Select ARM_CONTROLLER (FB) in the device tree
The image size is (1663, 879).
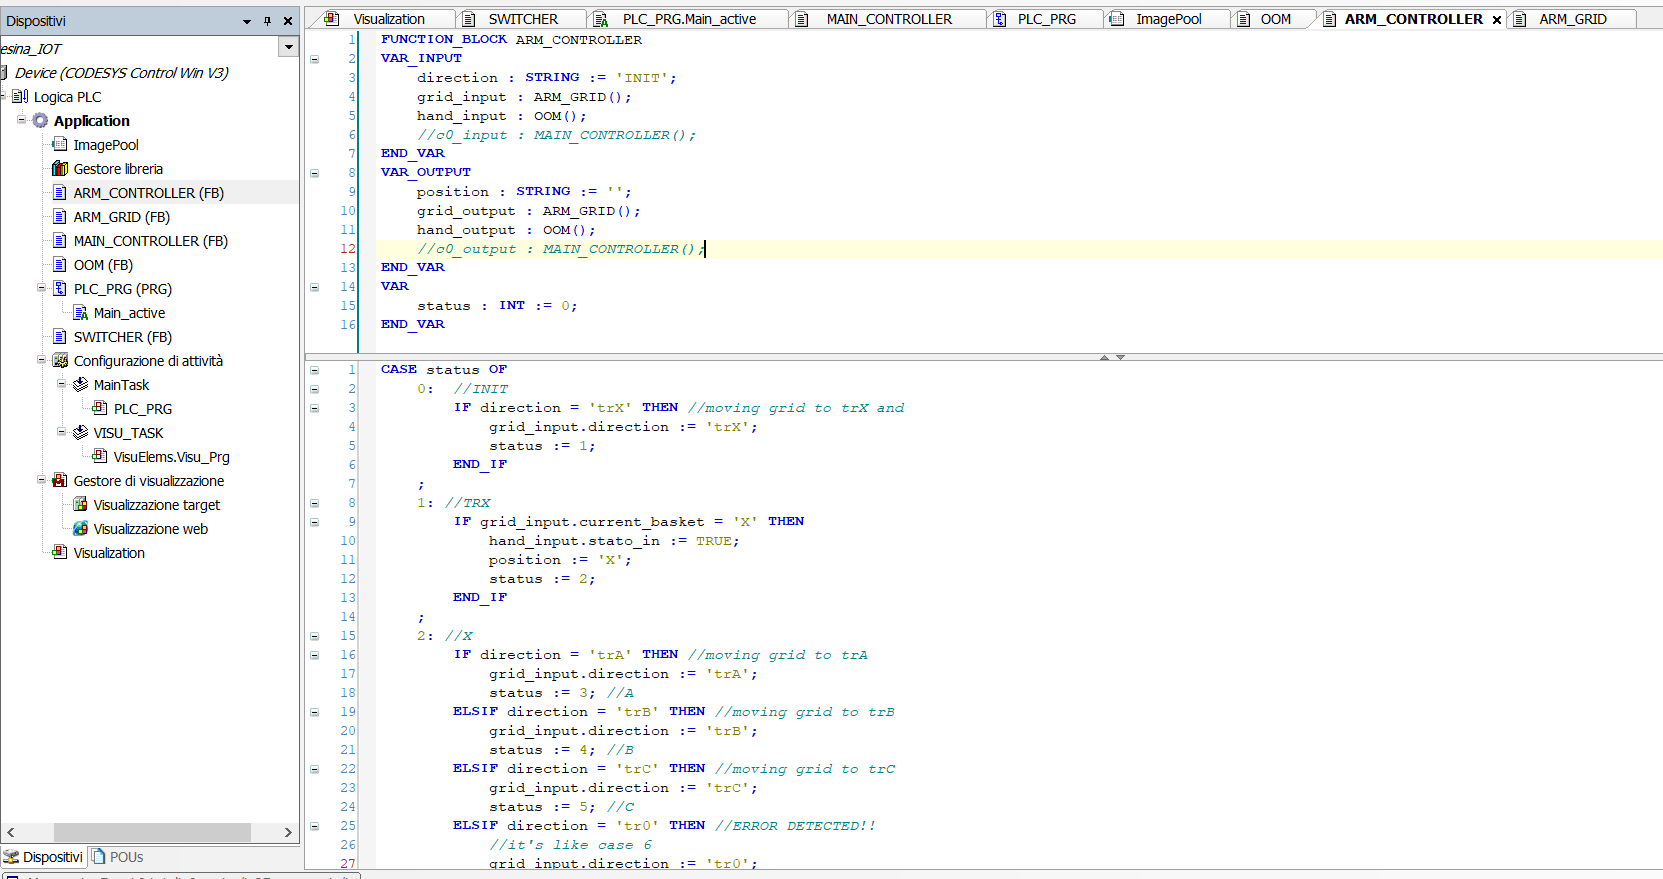[148, 193]
